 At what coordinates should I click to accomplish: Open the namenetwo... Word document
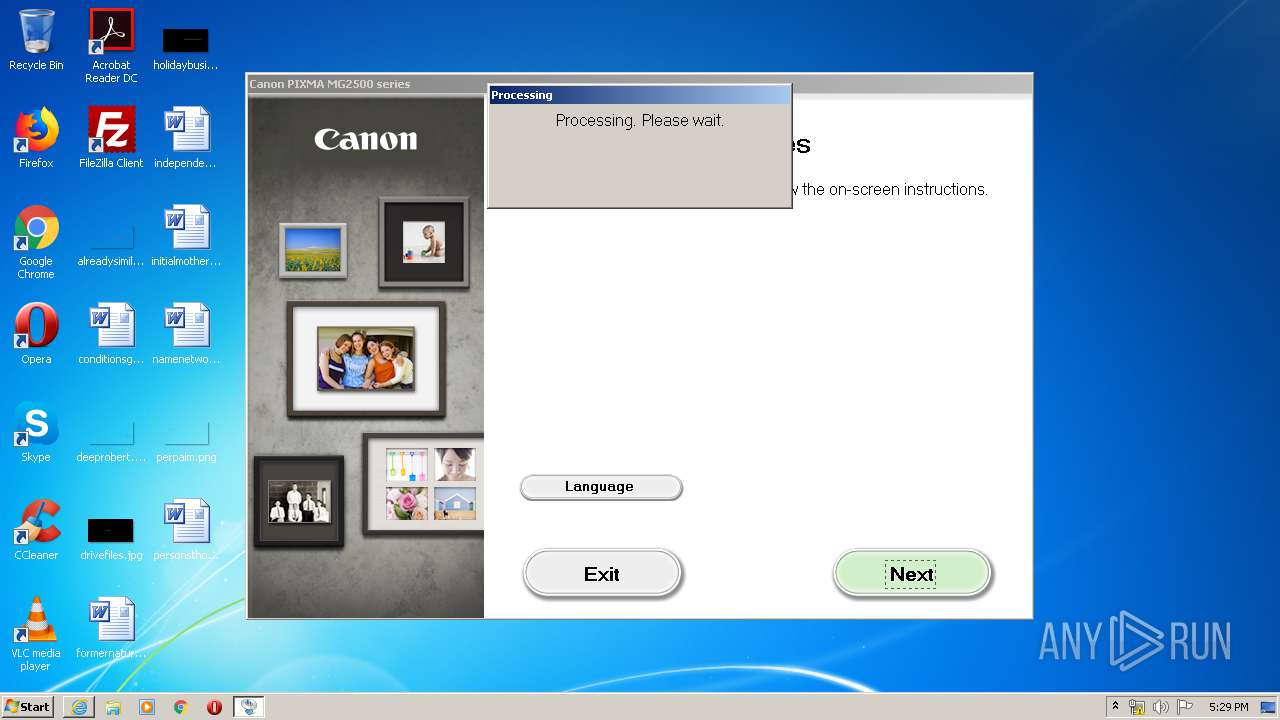[x=185, y=334]
